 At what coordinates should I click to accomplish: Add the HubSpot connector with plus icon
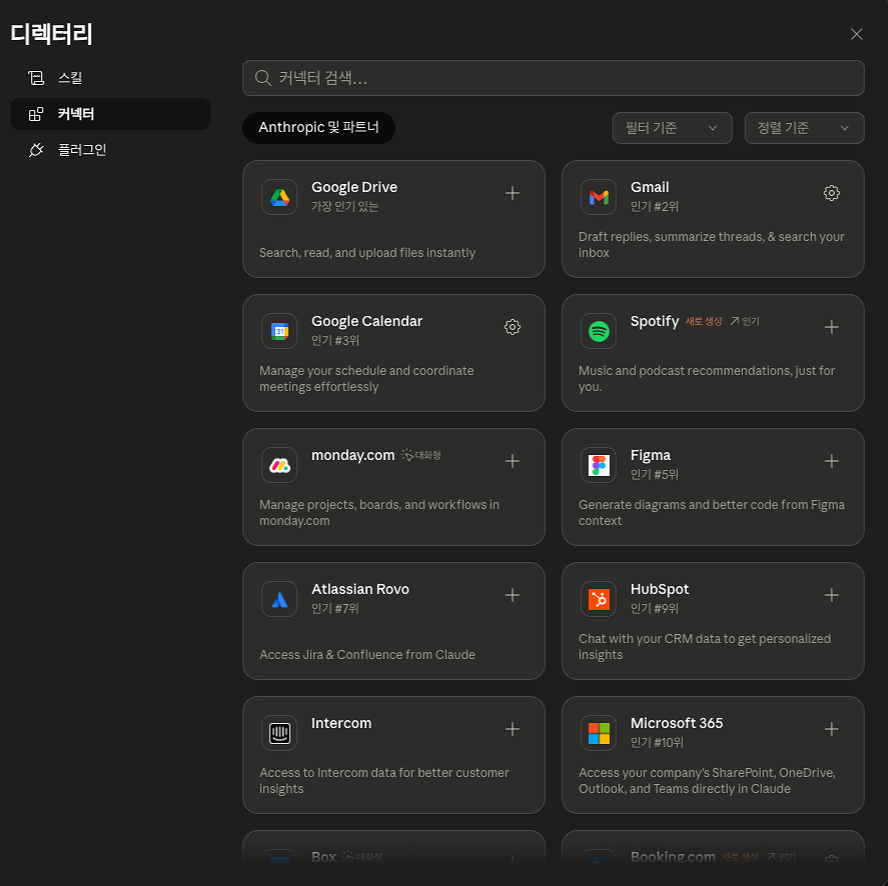click(831, 595)
